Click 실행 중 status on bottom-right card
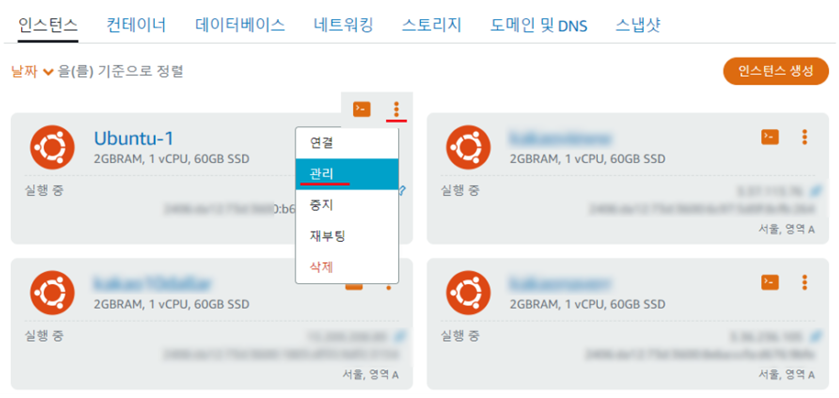The height and width of the screenshot is (398, 839). pos(460,336)
